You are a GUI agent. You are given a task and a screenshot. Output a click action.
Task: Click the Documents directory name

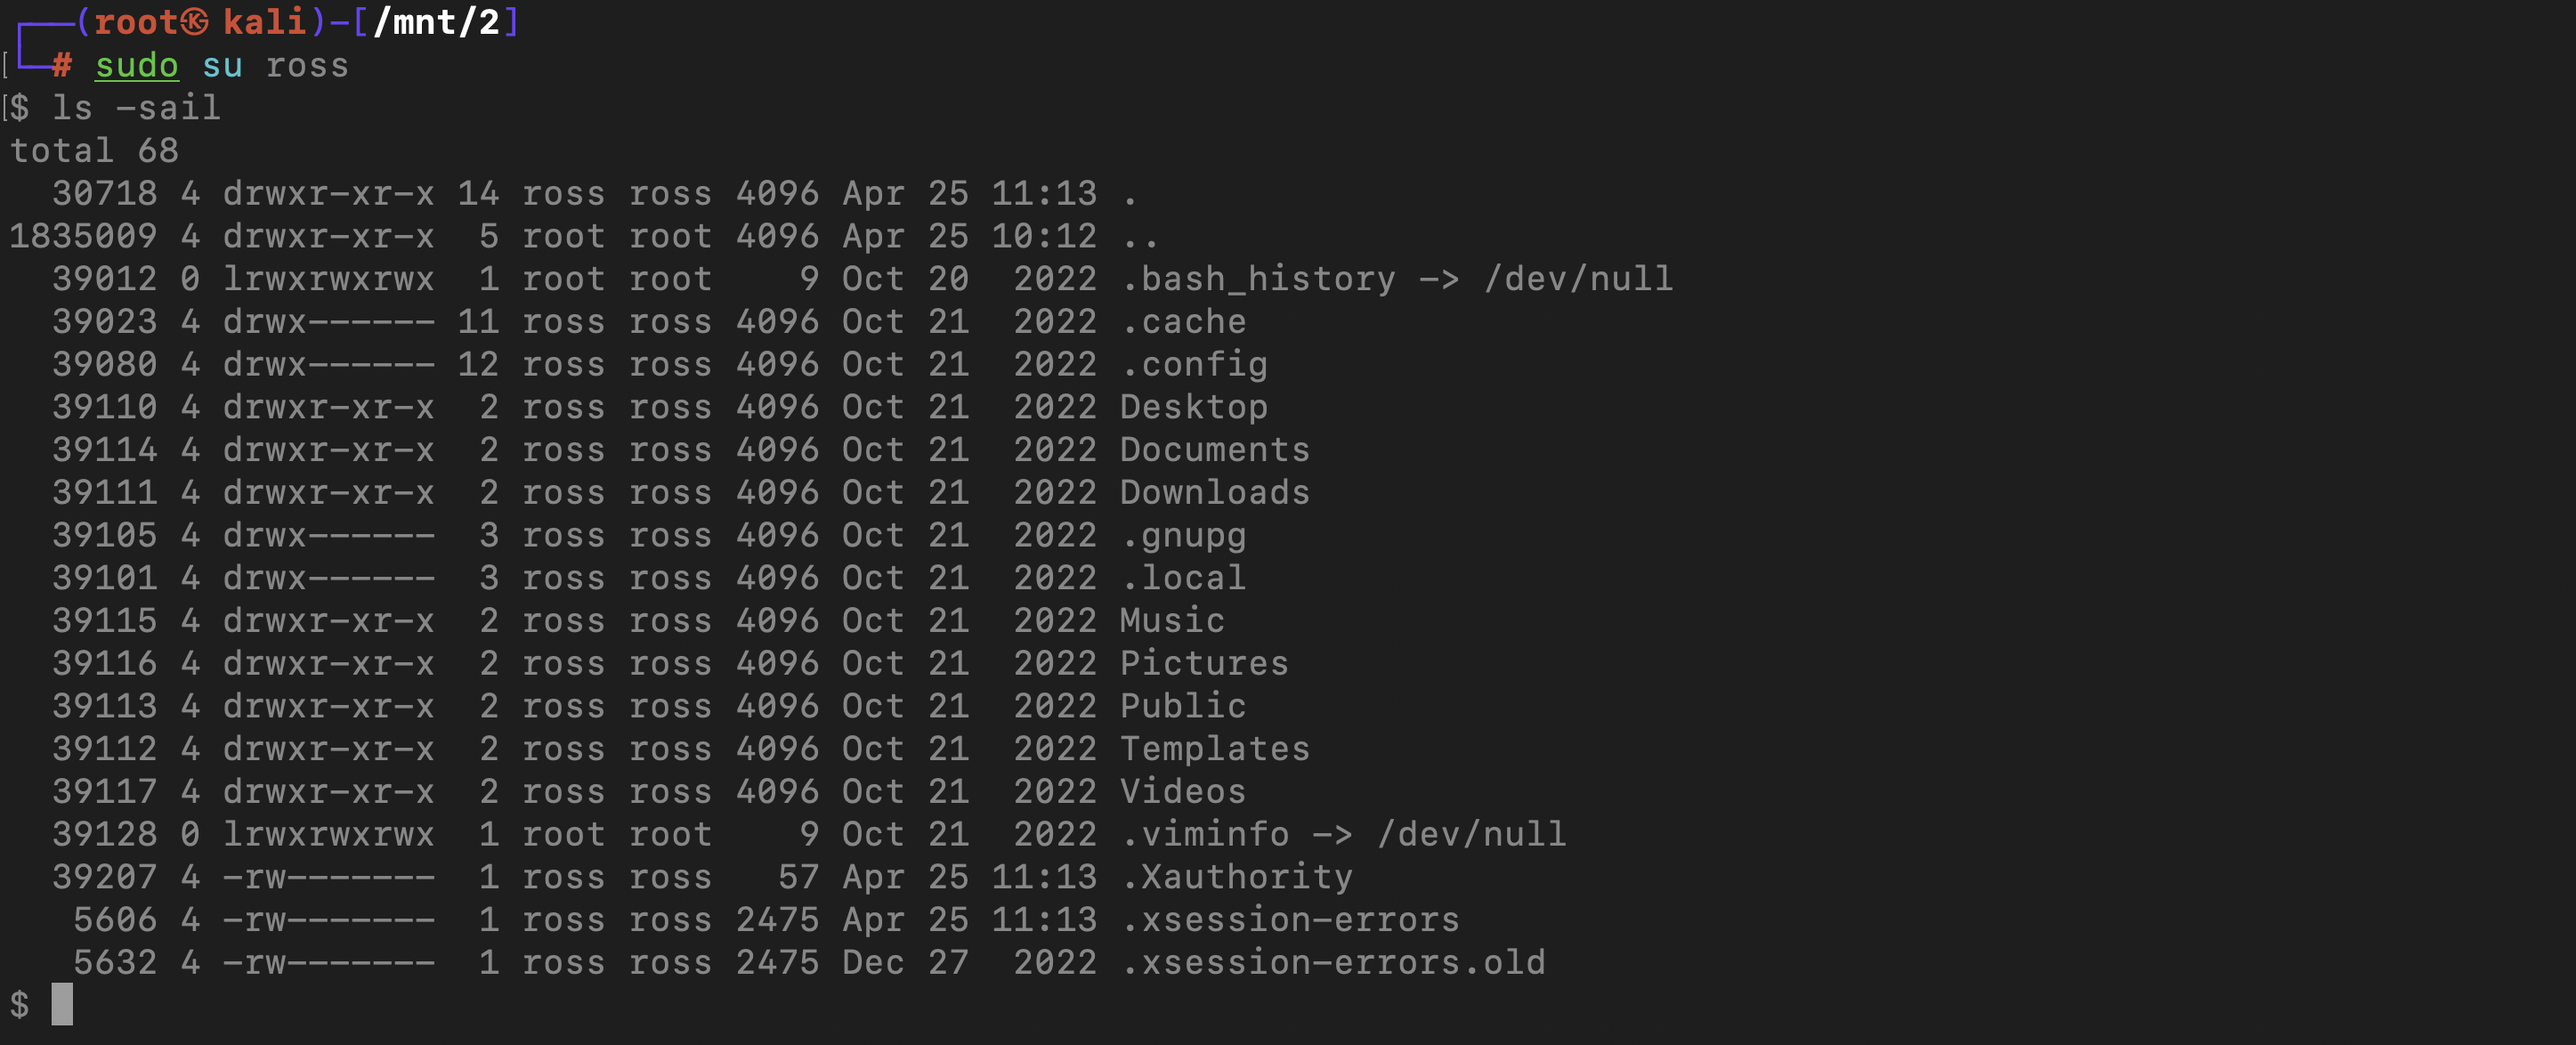click(1215, 450)
